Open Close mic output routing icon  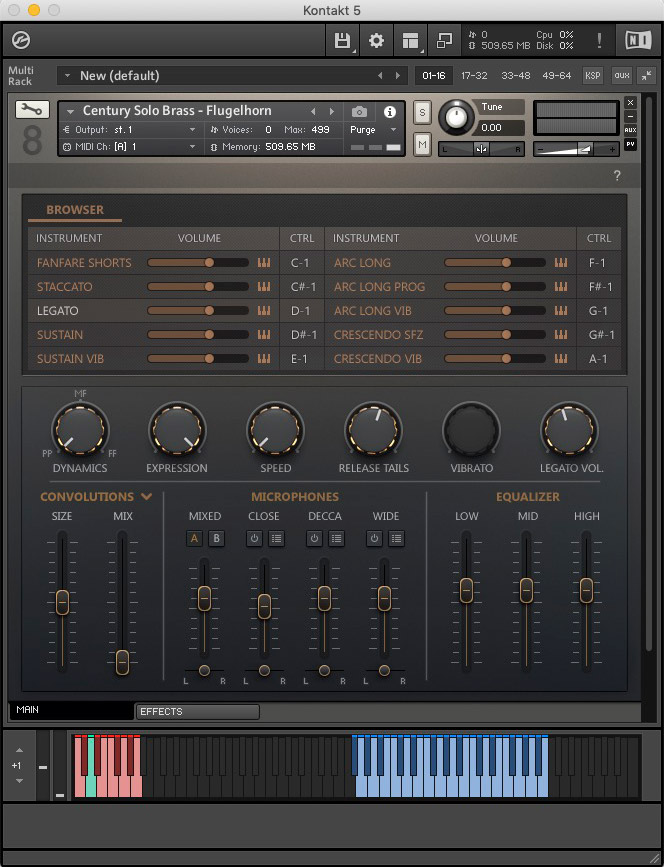click(x=276, y=539)
